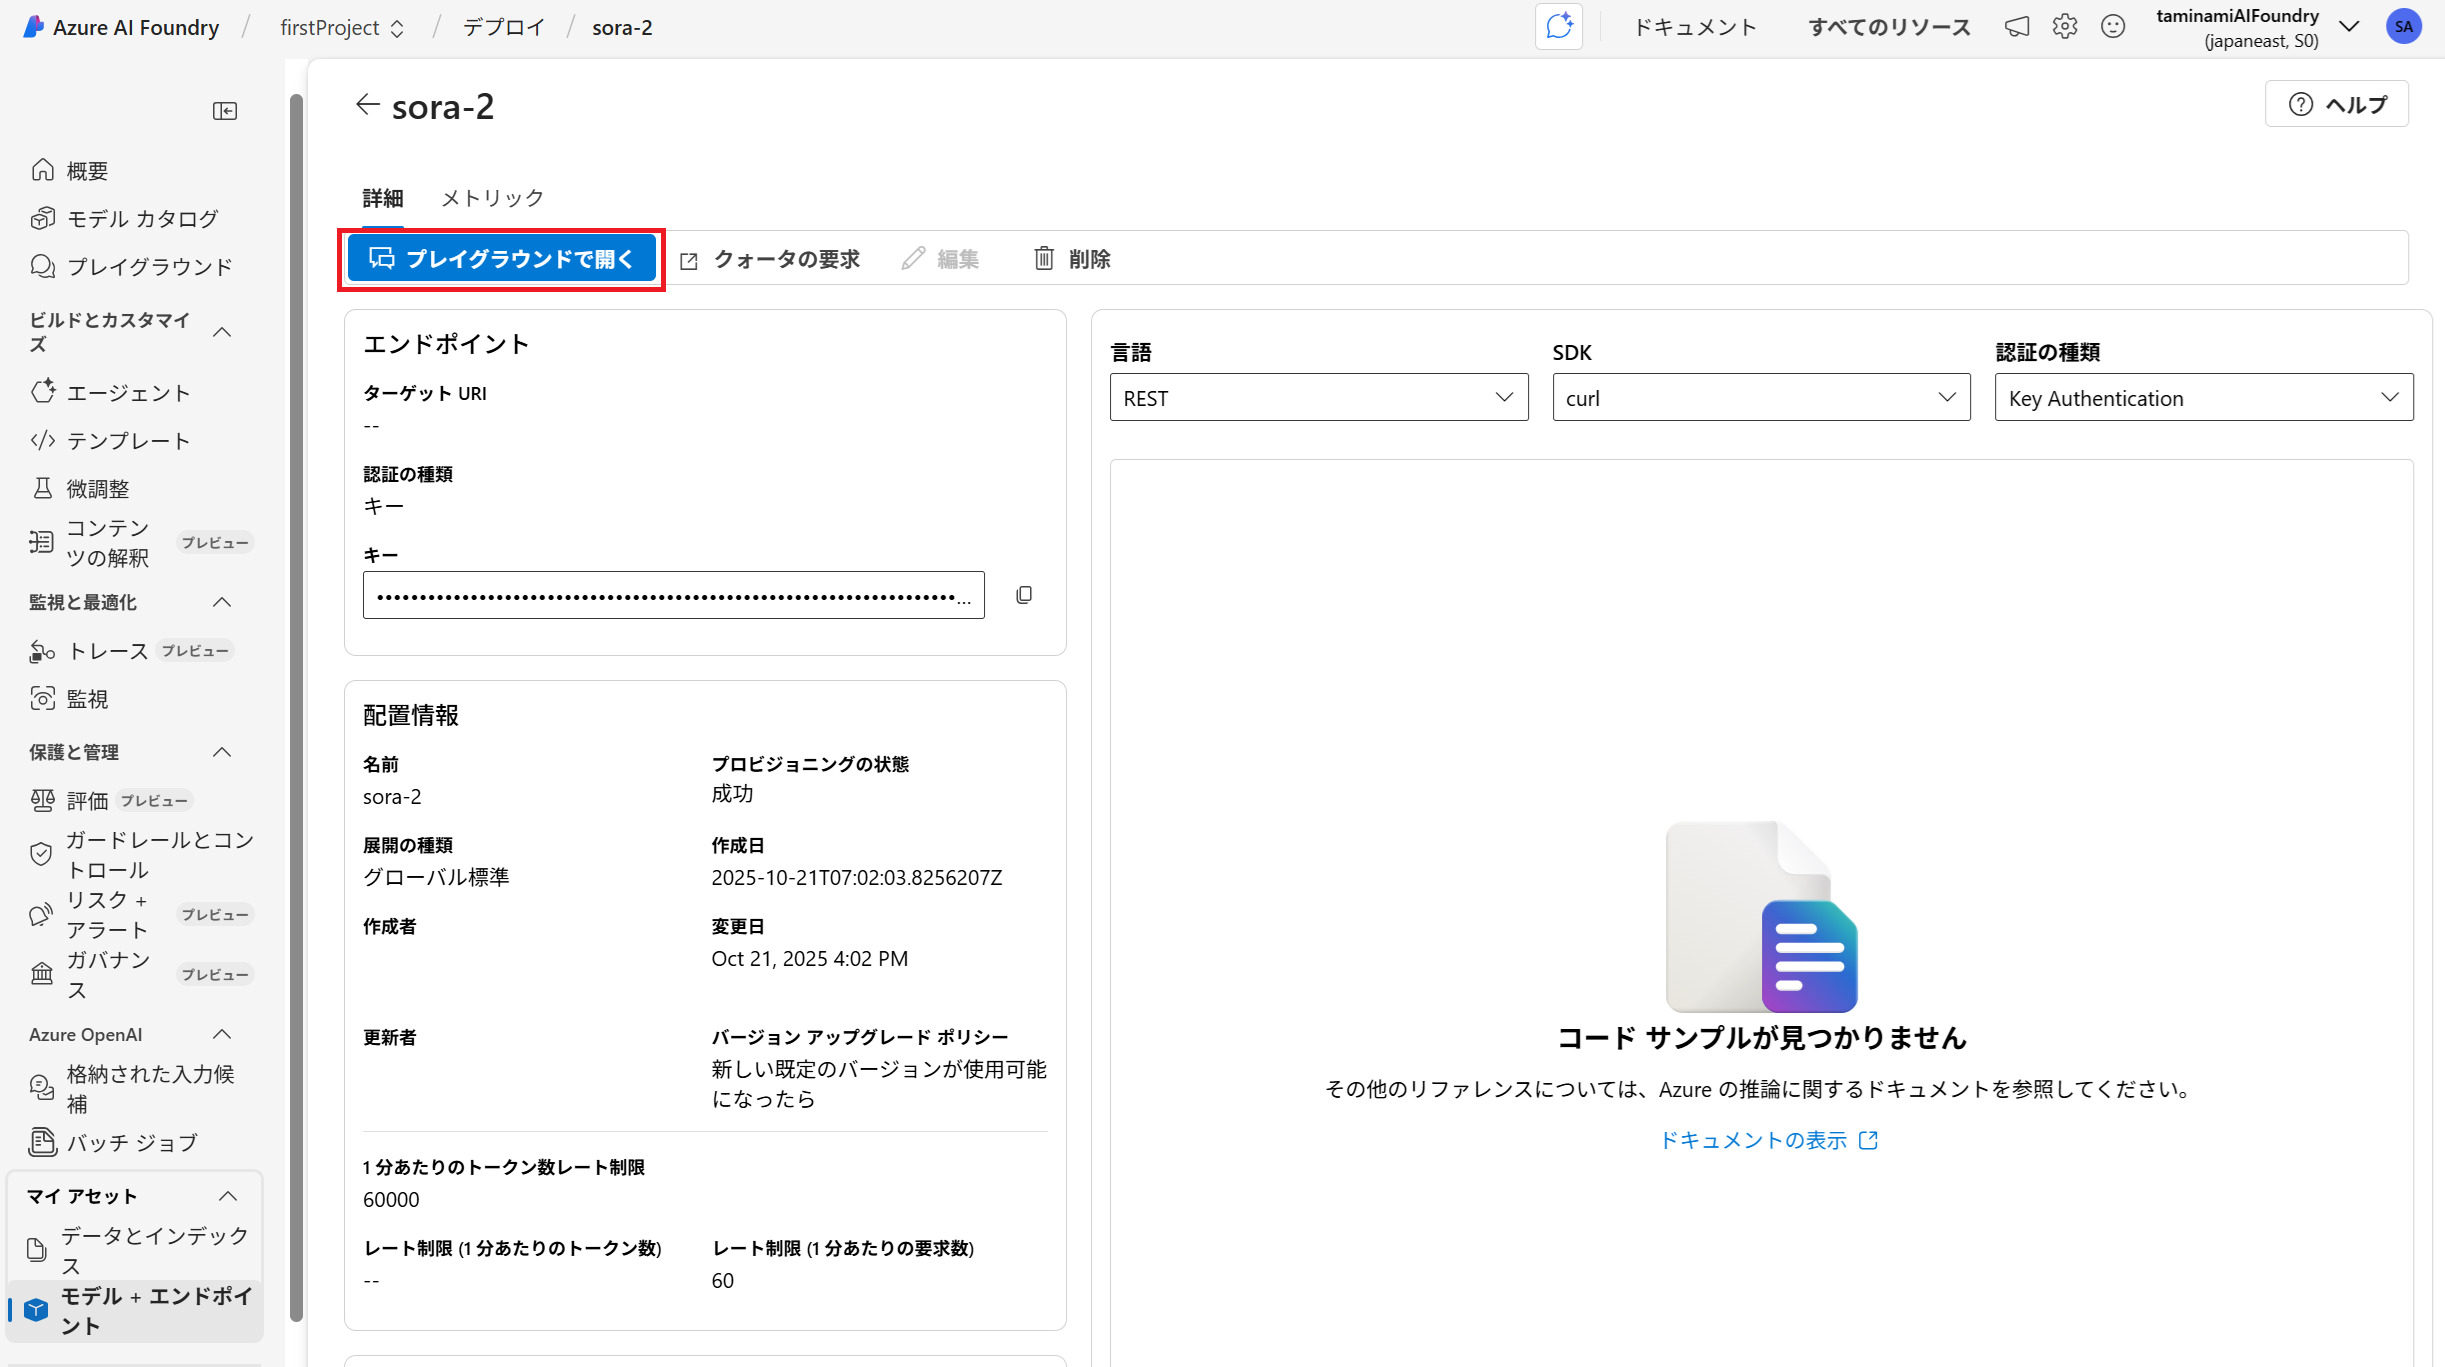This screenshot has height=1367, width=2445.
Task: Delete deployment using 削除 trash button
Action: [1071, 259]
